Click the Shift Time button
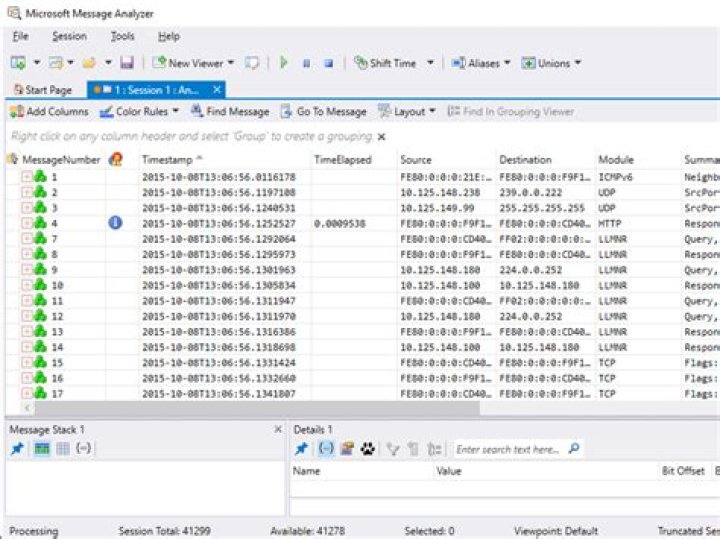The width and height of the screenshot is (720, 539). tap(385, 62)
